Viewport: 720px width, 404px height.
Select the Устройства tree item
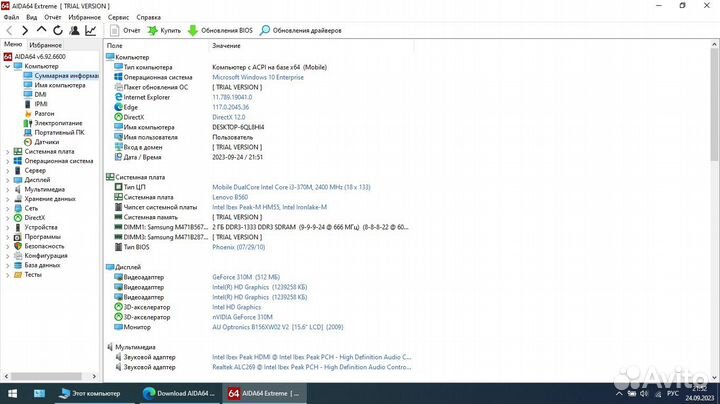point(35,227)
